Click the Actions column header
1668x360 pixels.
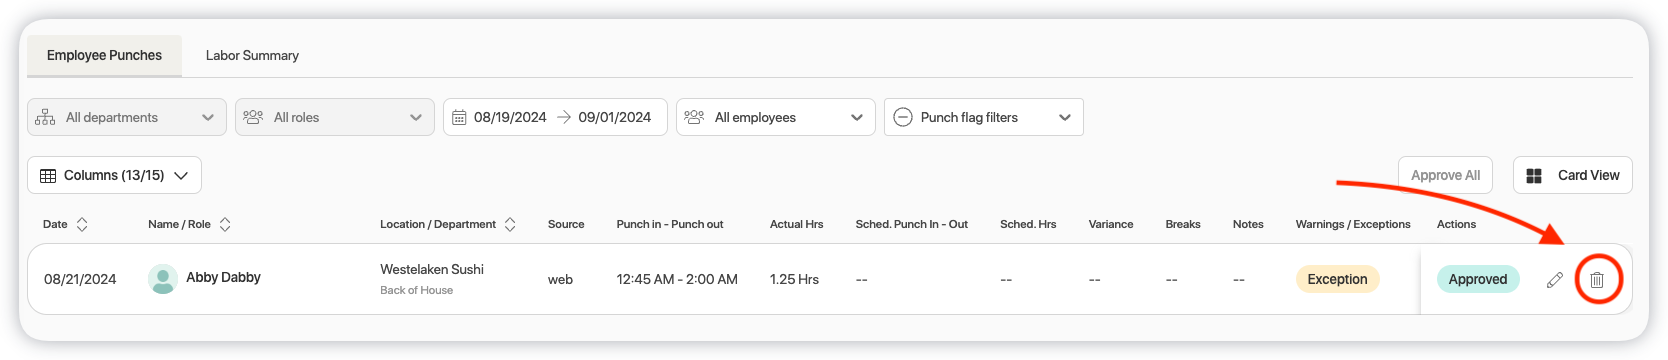point(1456,224)
